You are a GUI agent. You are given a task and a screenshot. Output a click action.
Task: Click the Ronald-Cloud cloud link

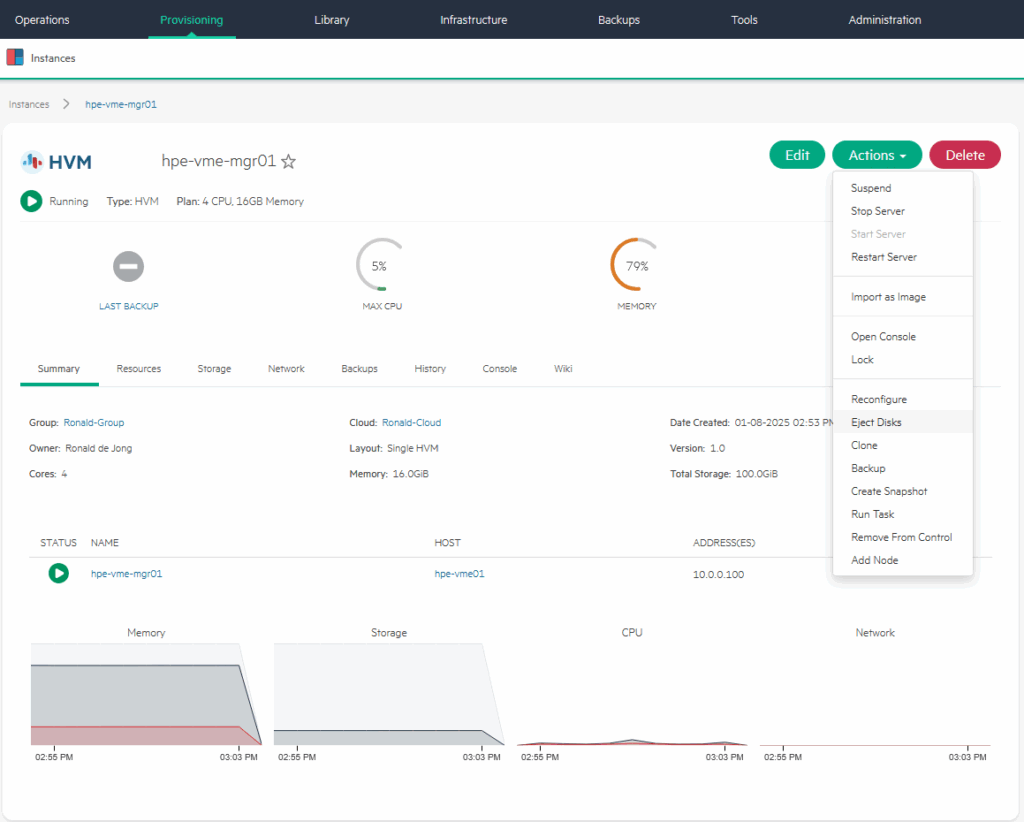(x=411, y=423)
